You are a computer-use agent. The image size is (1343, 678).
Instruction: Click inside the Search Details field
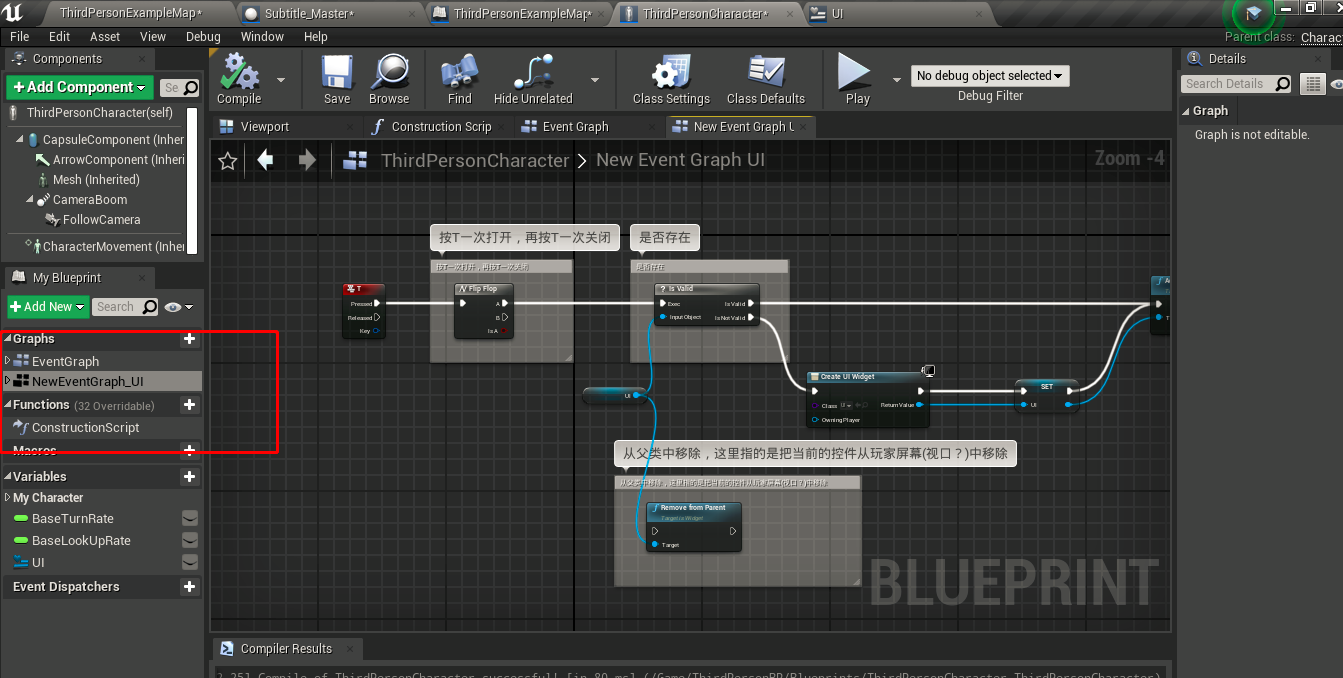click(x=1235, y=83)
